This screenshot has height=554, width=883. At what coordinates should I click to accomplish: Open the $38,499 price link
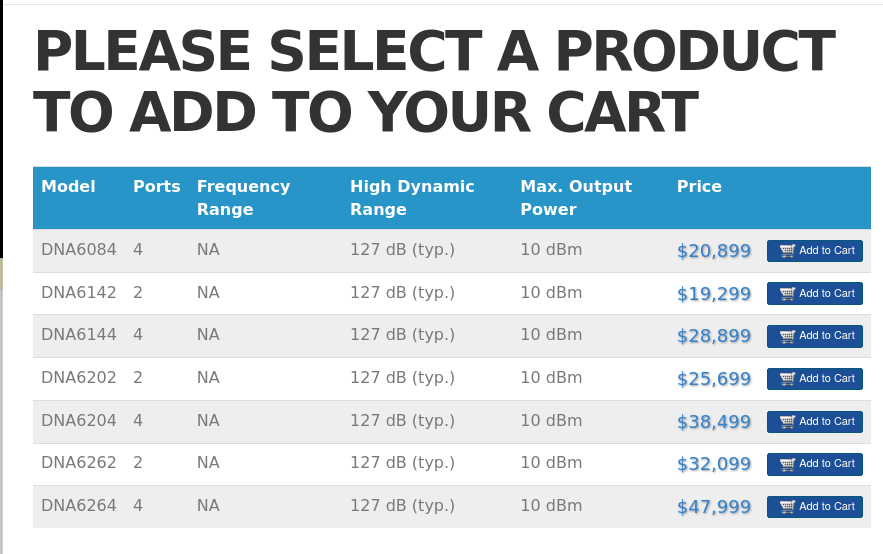click(x=713, y=422)
